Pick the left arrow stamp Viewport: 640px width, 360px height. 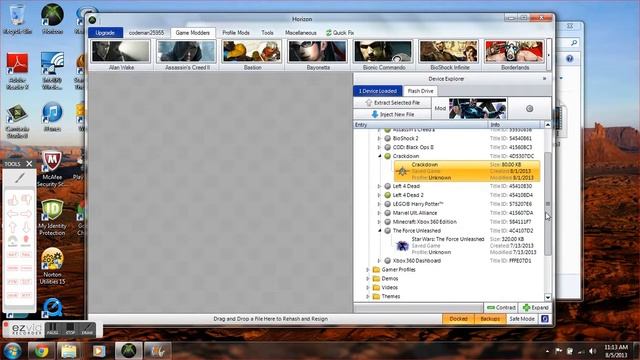(x=13, y=214)
